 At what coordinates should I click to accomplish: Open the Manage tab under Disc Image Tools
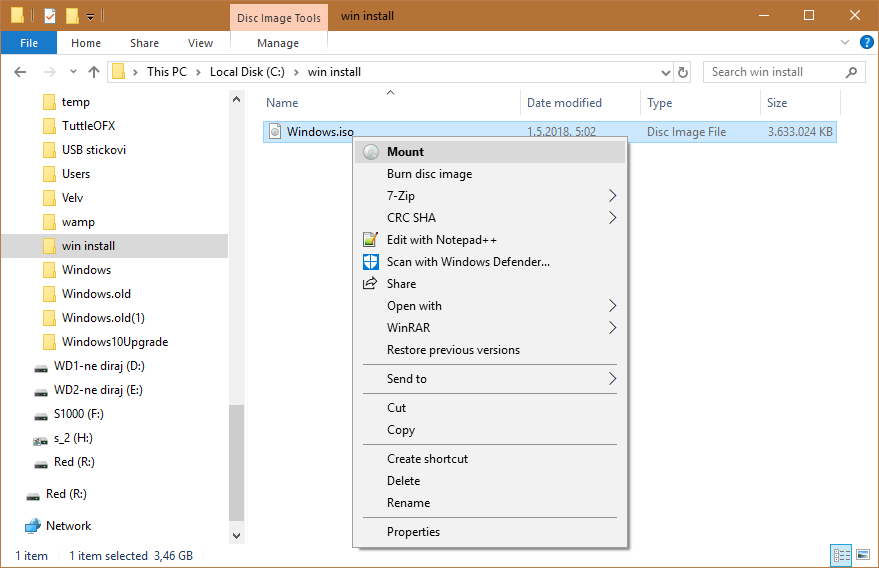point(278,43)
